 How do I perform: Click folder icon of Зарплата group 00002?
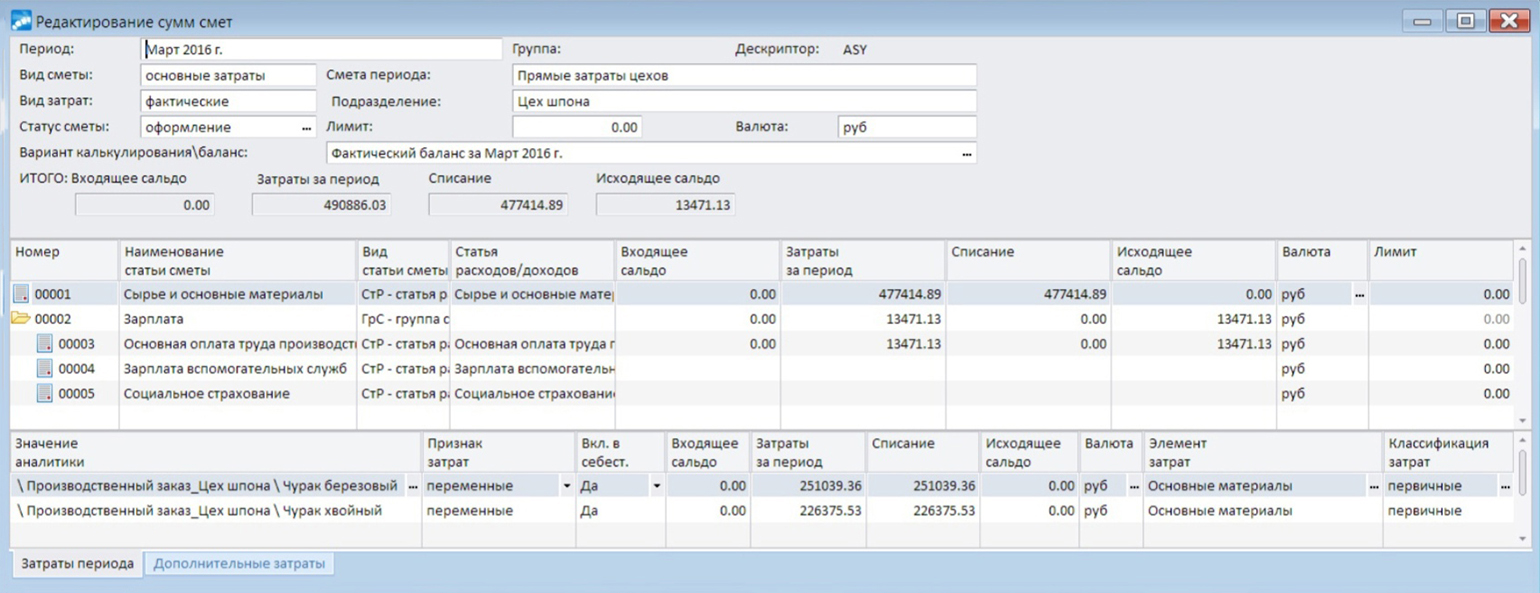point(20,319)
